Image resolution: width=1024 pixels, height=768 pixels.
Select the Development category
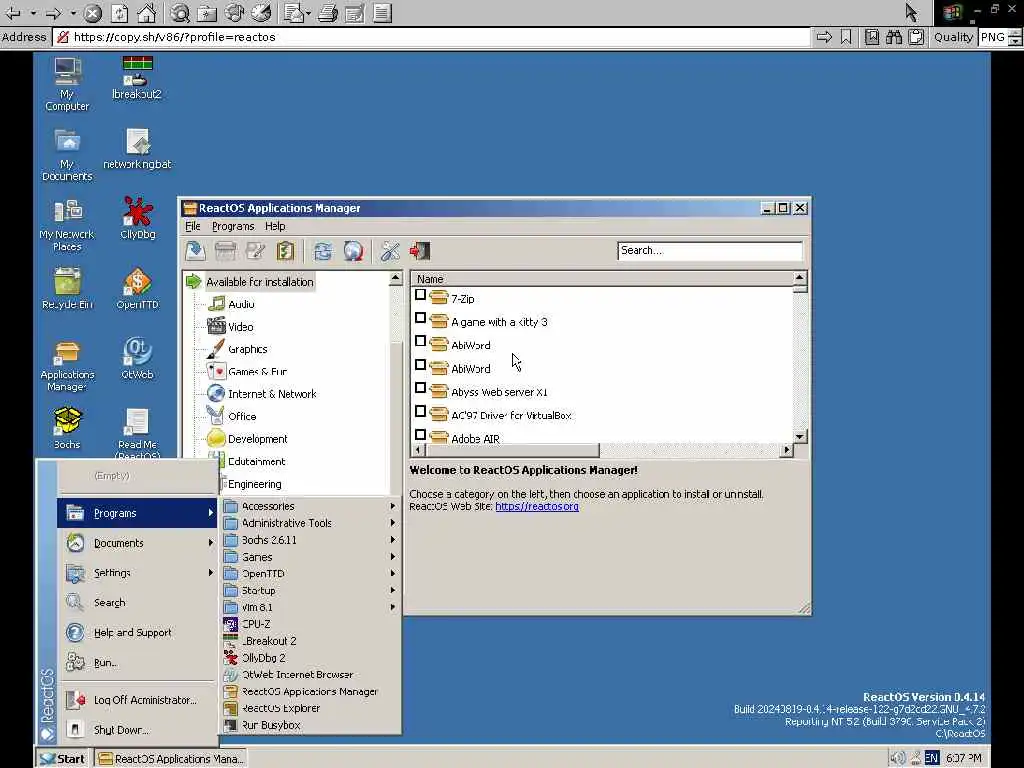(x=248, y=439)
